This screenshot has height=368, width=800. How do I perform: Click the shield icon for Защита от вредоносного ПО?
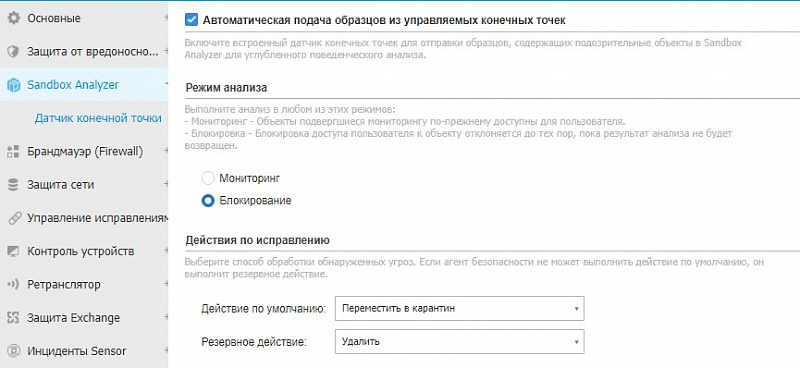coord(13,51)
